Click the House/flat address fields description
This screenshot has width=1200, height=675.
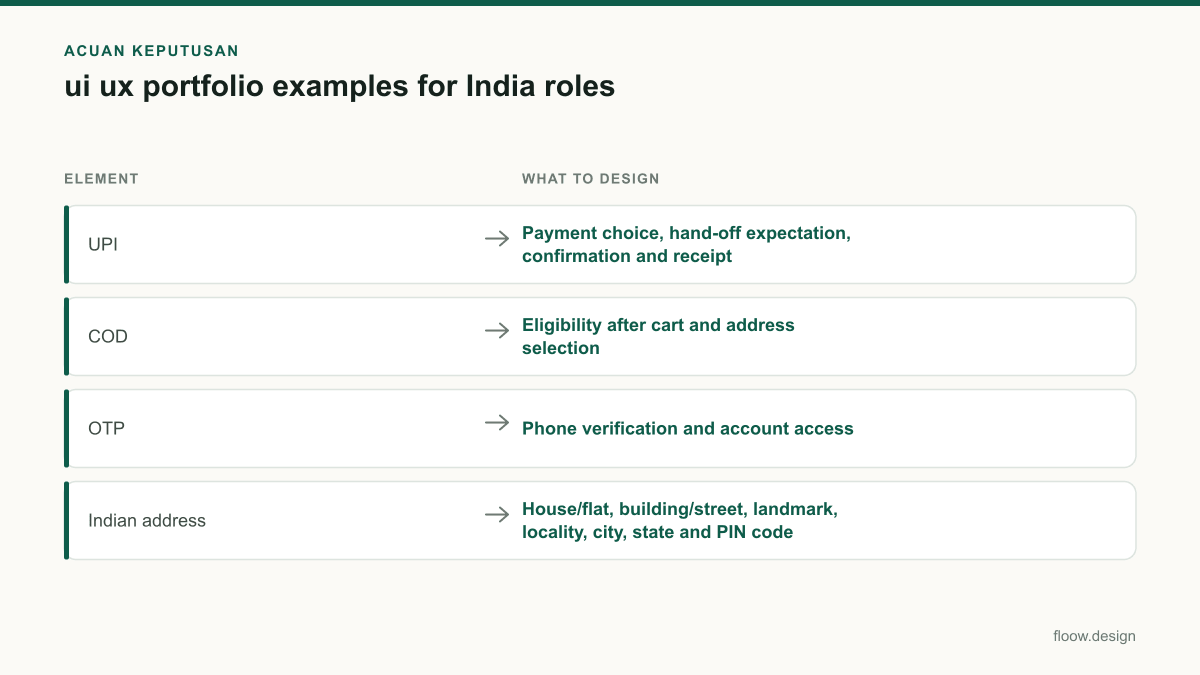680,520
